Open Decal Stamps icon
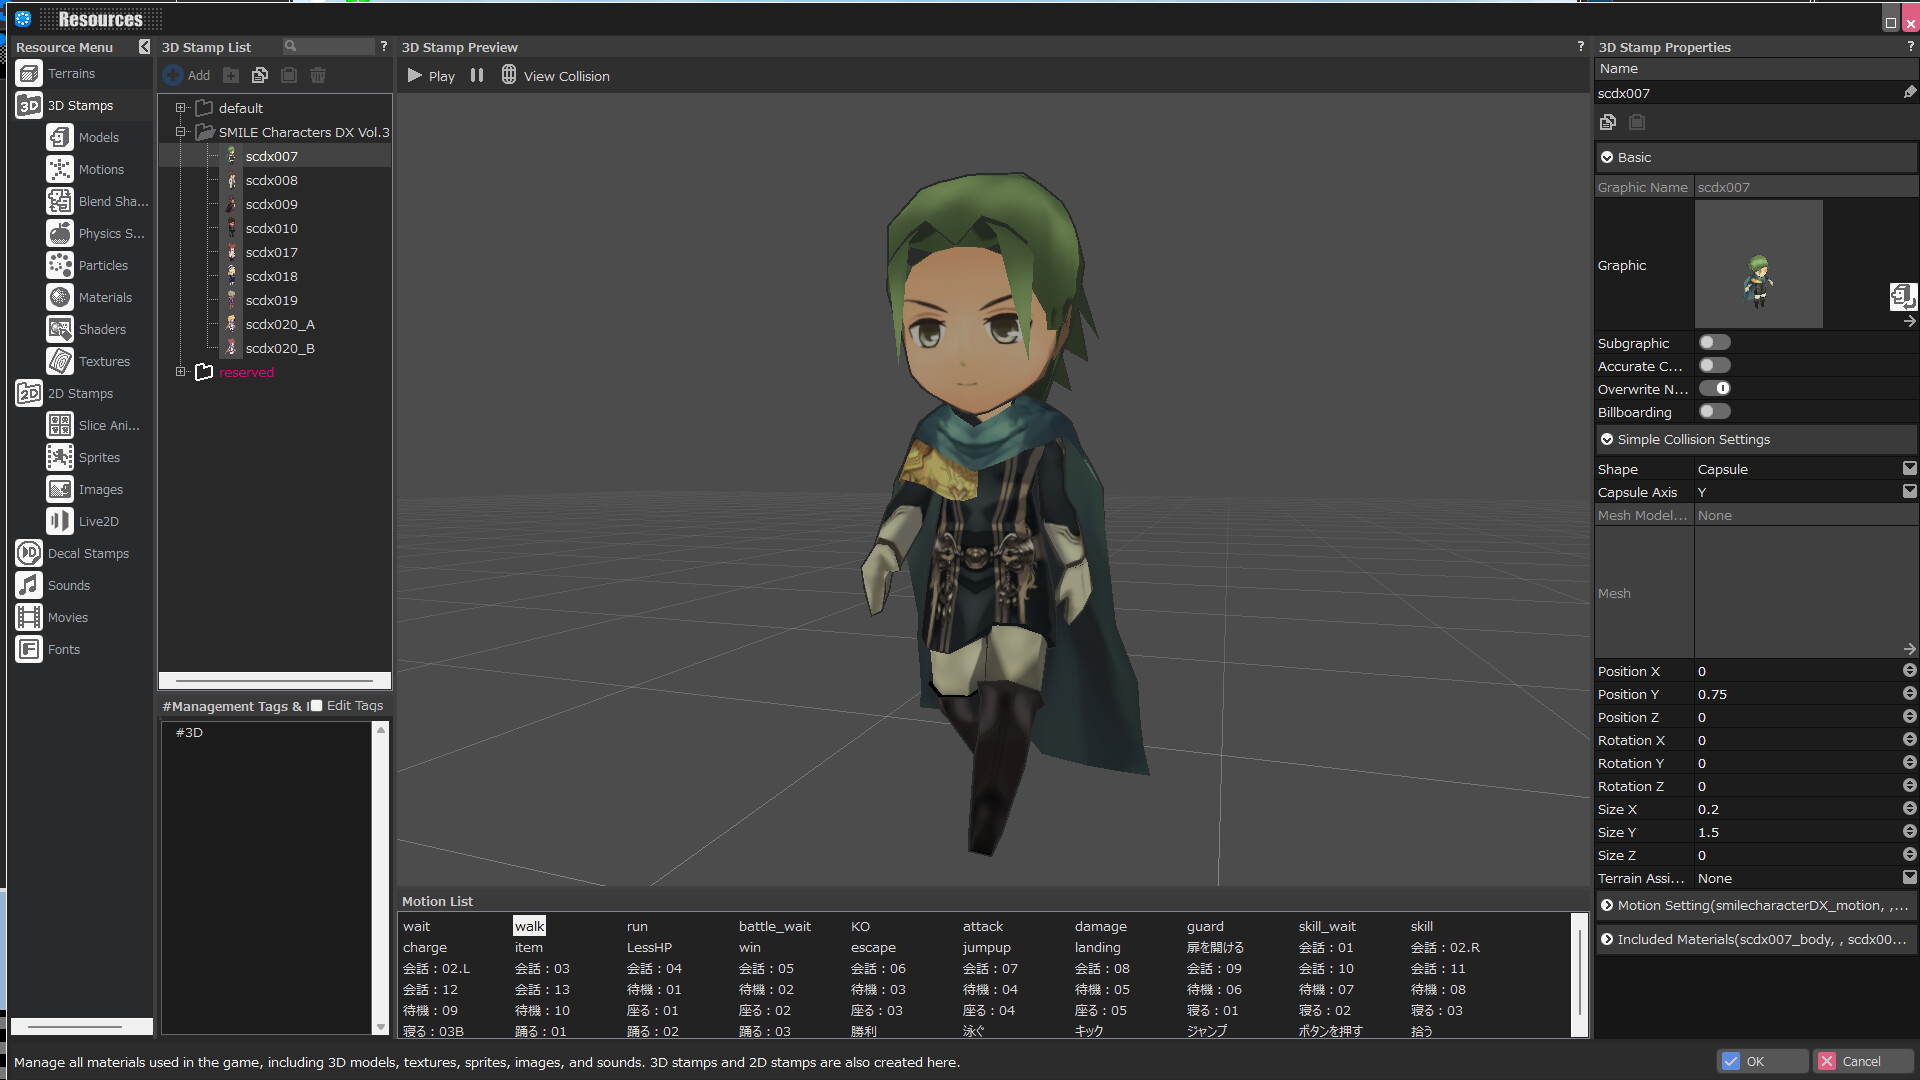Viewport: 1920px width, 1080px height. point(29,554)
